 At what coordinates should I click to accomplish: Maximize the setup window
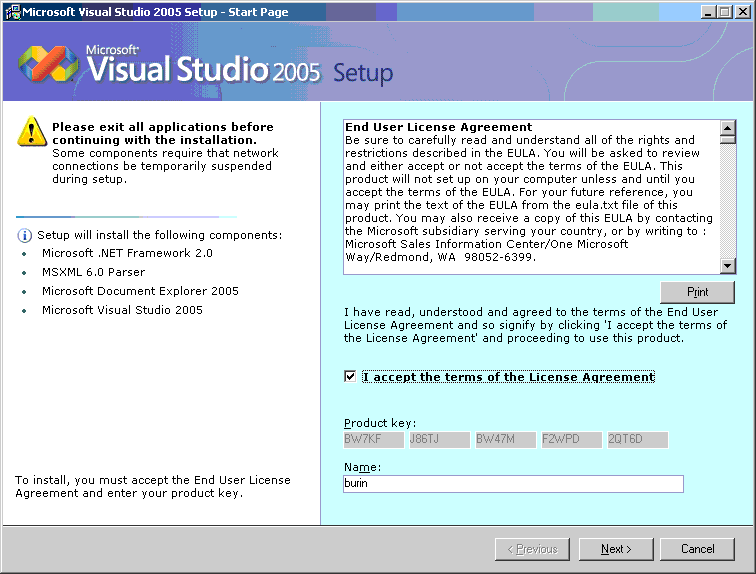(x=724, y=12)
